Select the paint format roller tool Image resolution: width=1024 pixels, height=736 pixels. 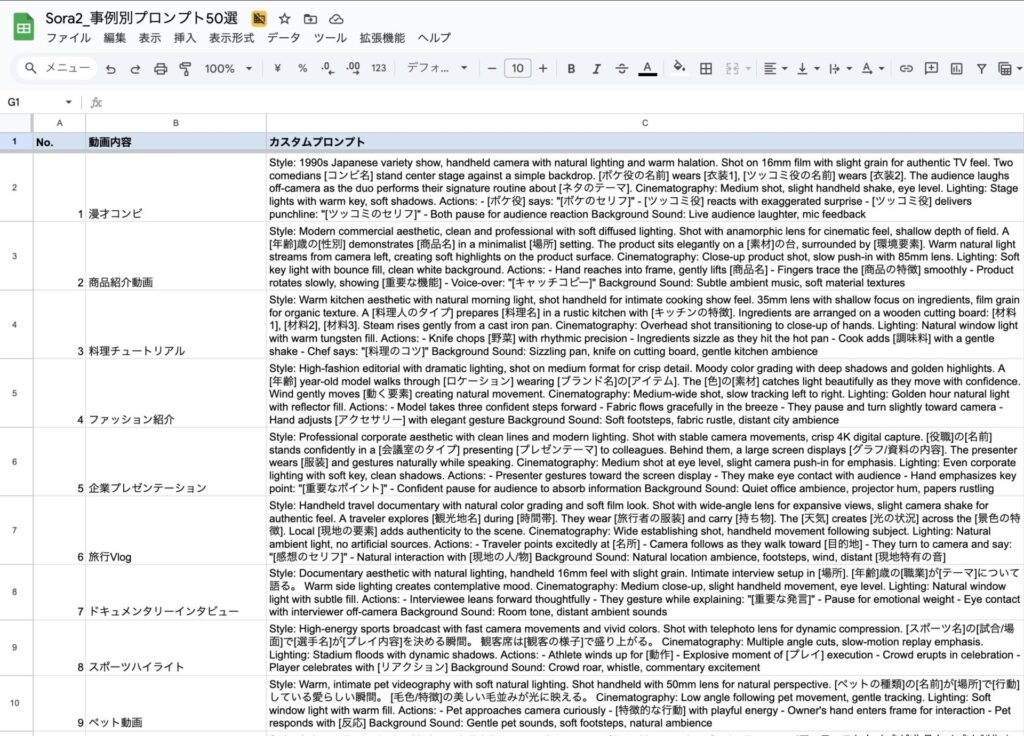coord(185,69)
